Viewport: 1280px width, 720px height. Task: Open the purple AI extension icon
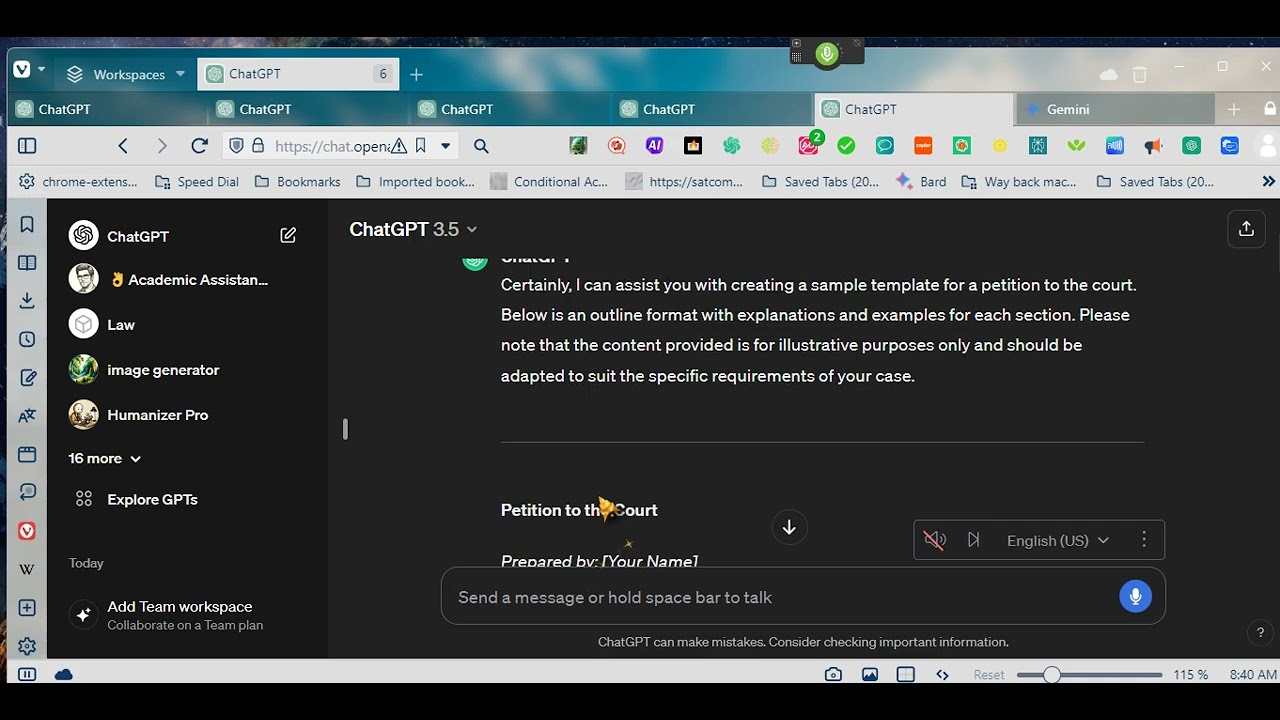point(655,146)
